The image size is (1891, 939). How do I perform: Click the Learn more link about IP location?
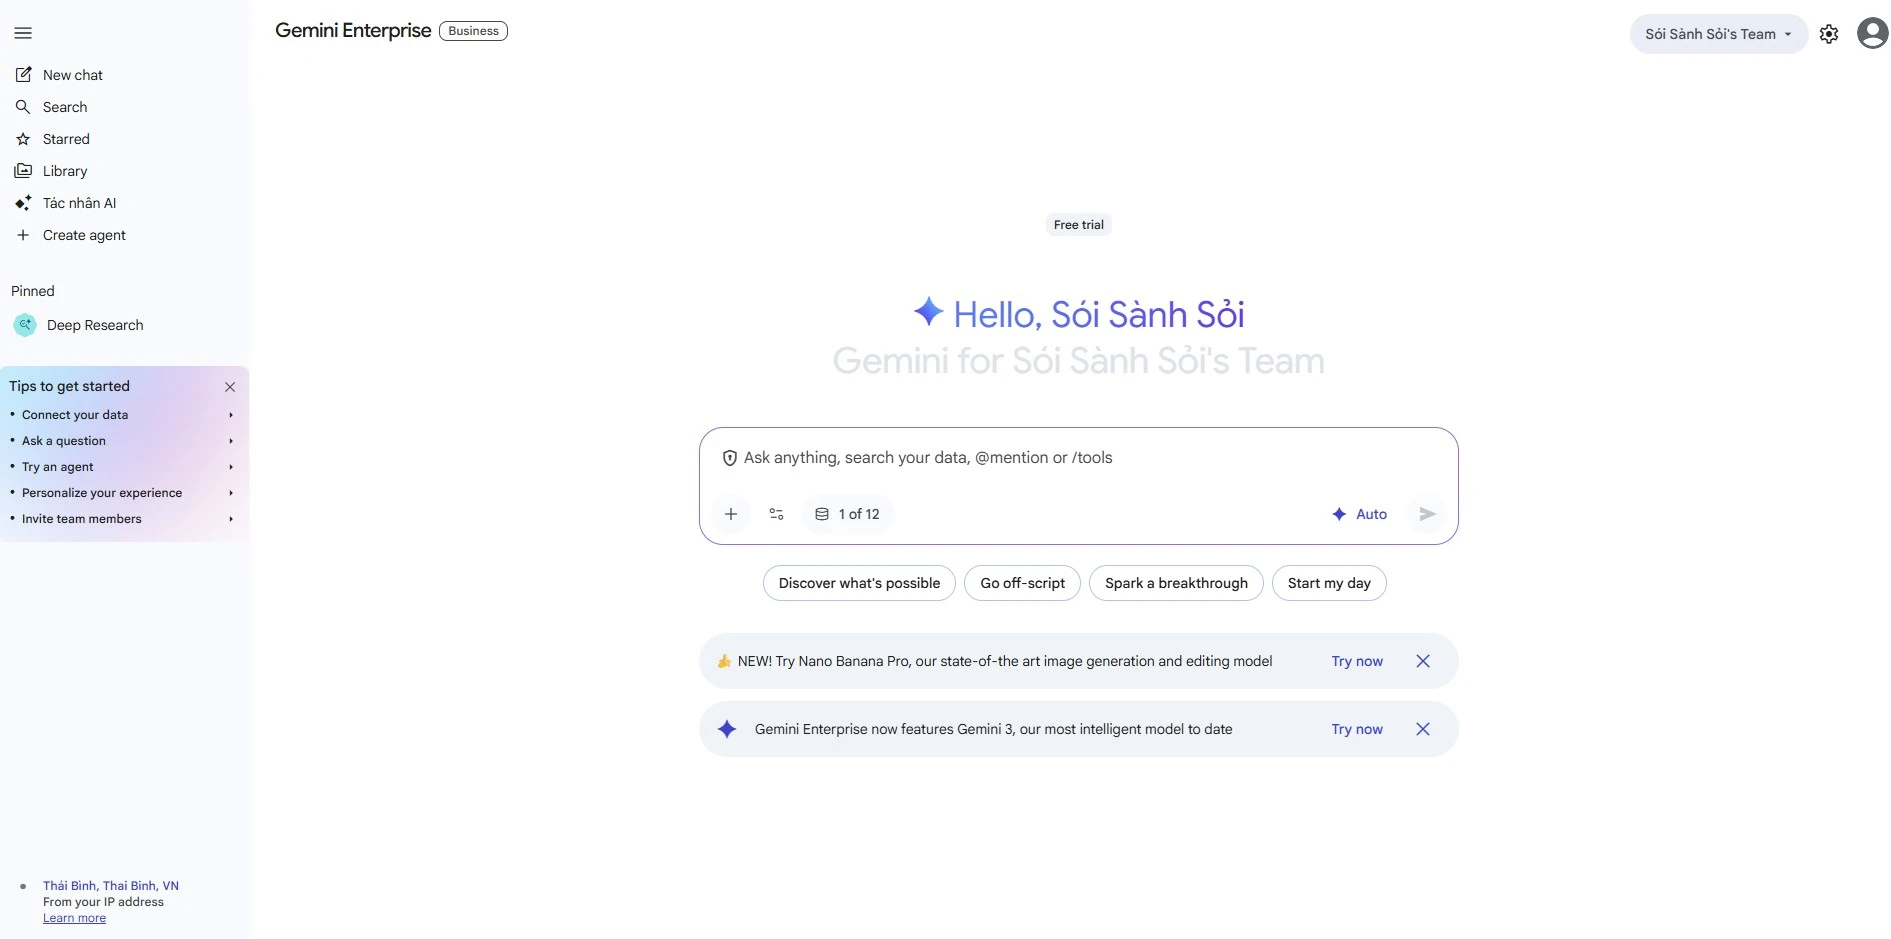coord(74,917)
